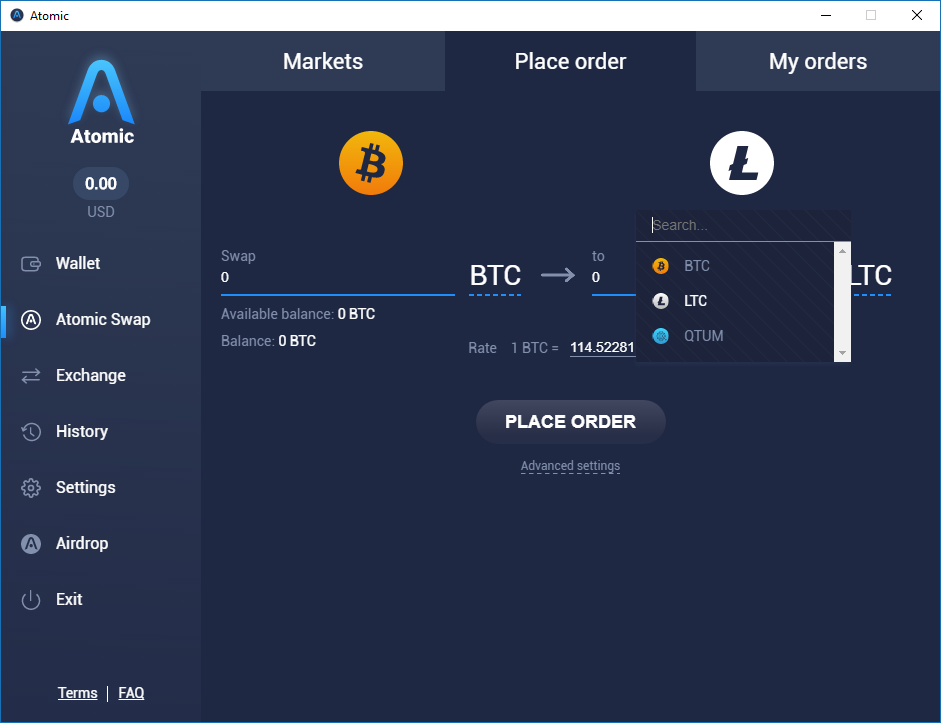Focus the Swap amount input field

click(x=337, y=277)
